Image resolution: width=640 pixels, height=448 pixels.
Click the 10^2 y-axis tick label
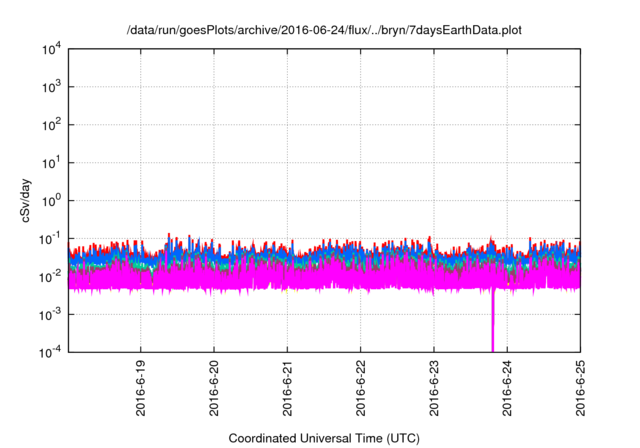pos(51,125)
